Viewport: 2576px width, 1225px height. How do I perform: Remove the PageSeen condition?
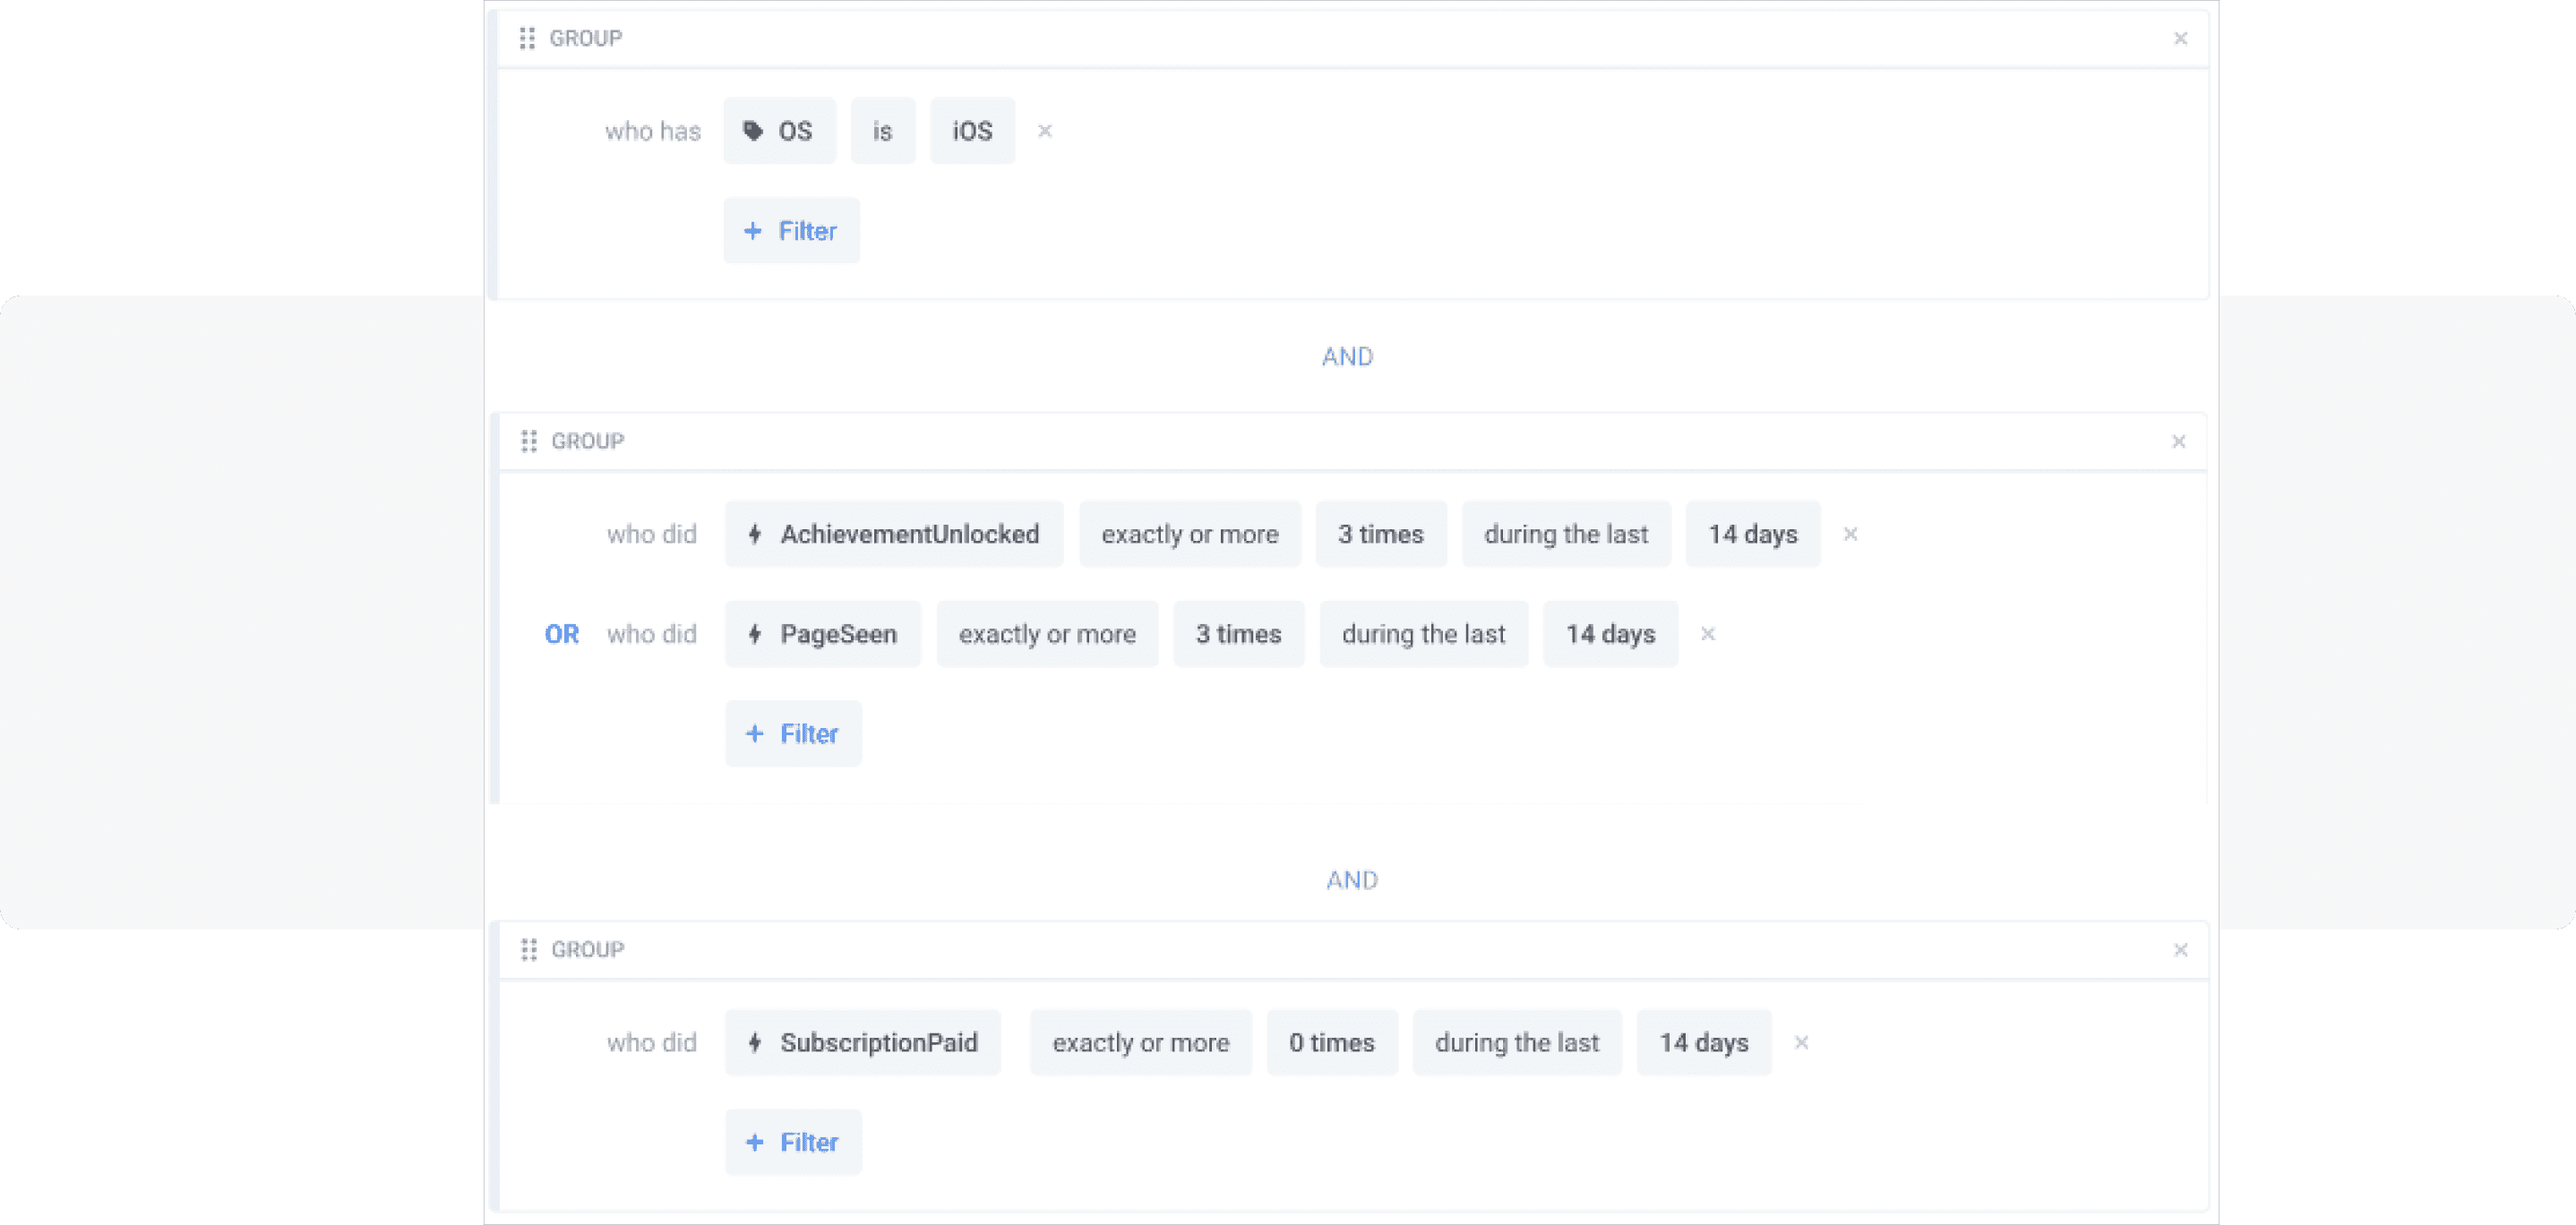1708,633
